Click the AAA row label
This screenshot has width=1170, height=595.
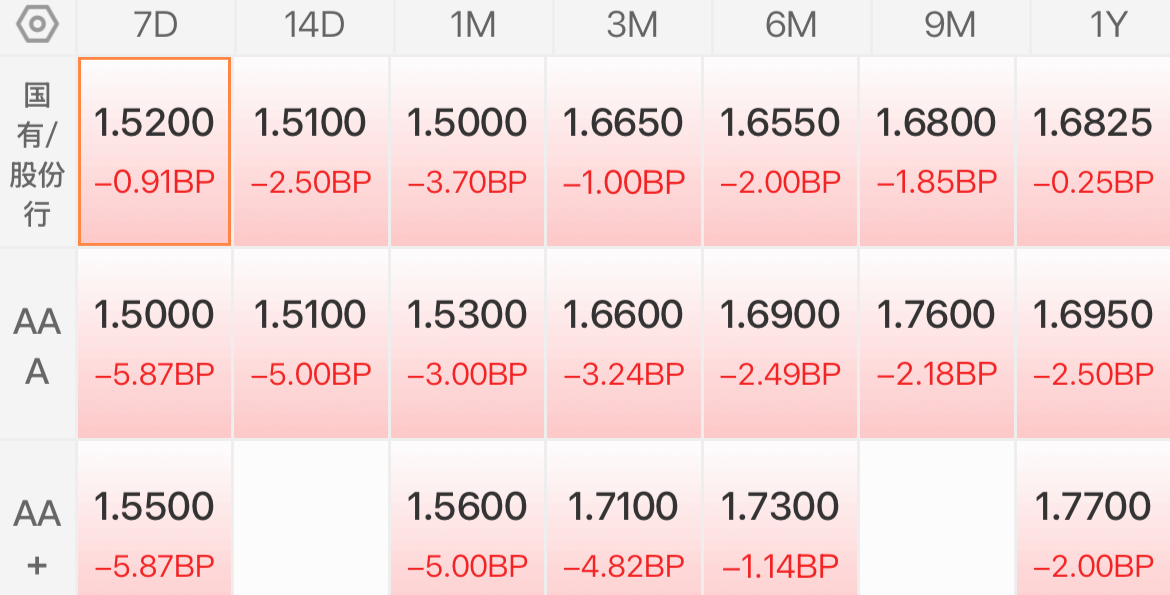click(37, 346)
